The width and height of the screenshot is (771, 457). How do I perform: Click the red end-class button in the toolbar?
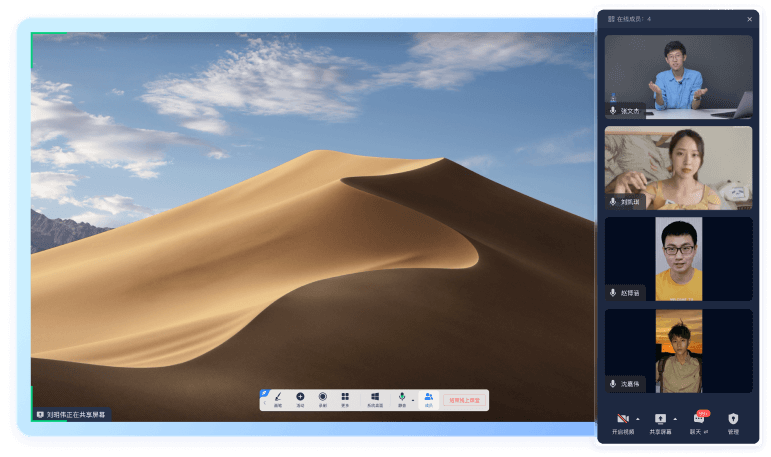464,400
